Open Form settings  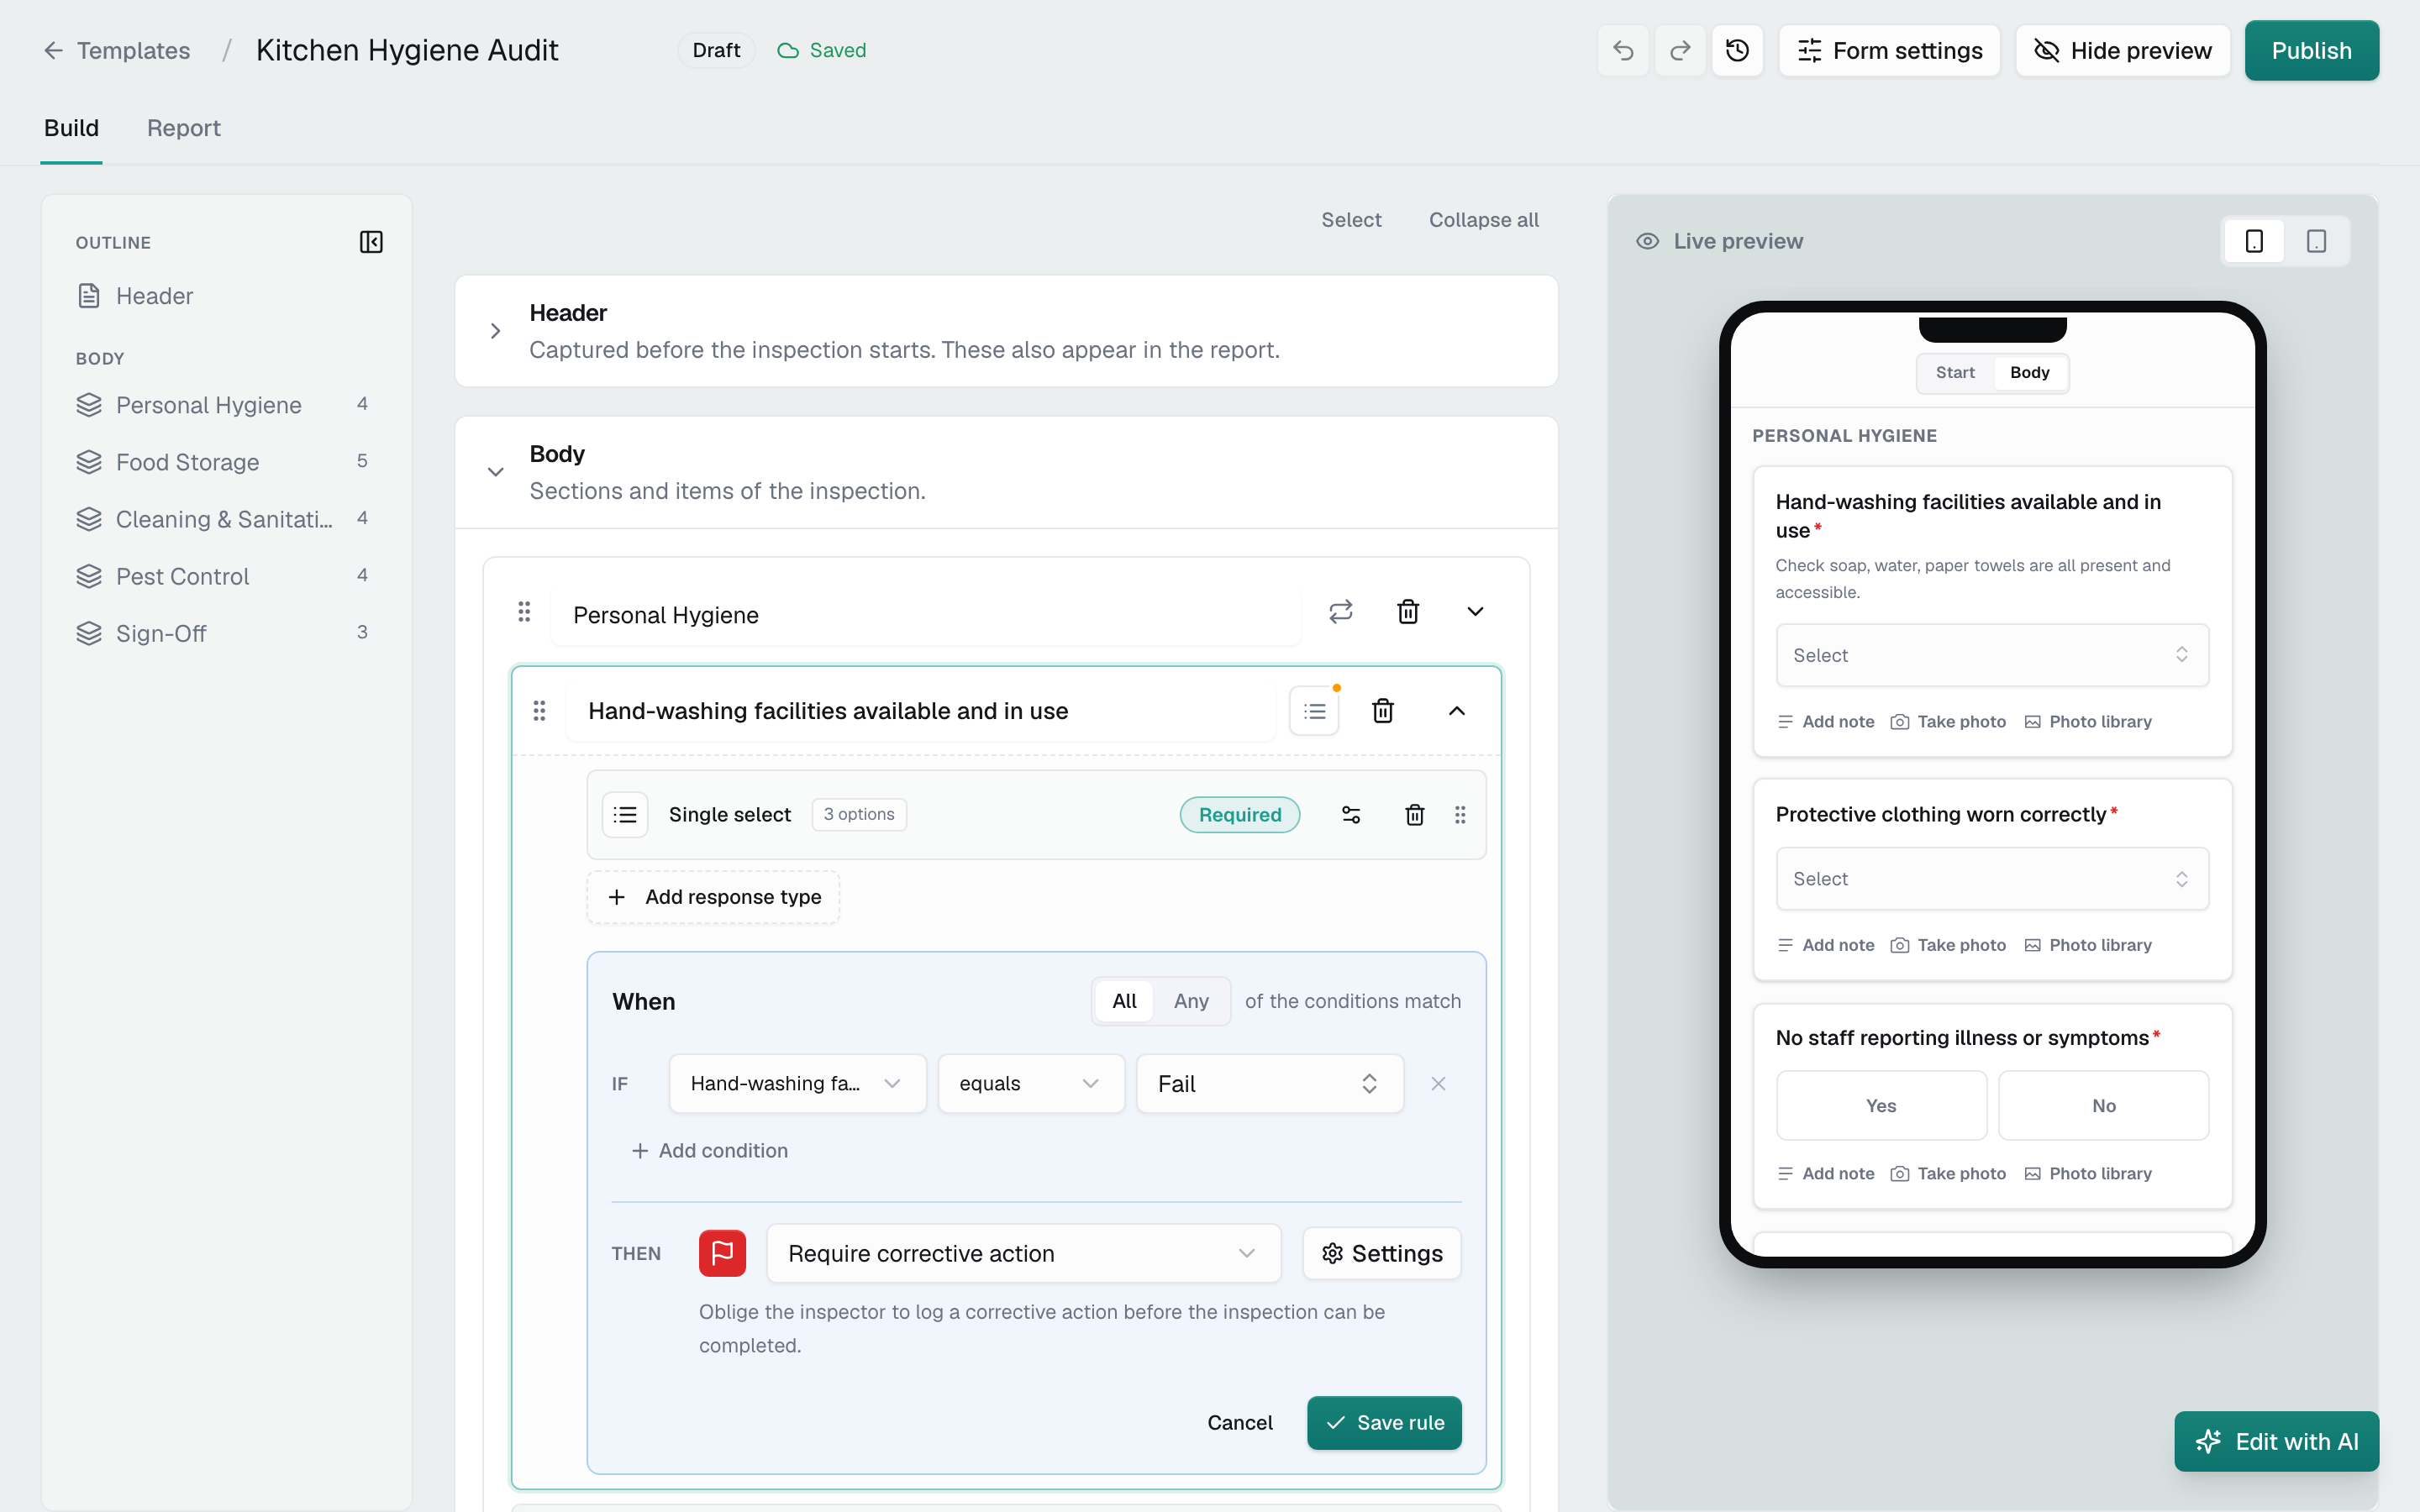point(1889,50)
